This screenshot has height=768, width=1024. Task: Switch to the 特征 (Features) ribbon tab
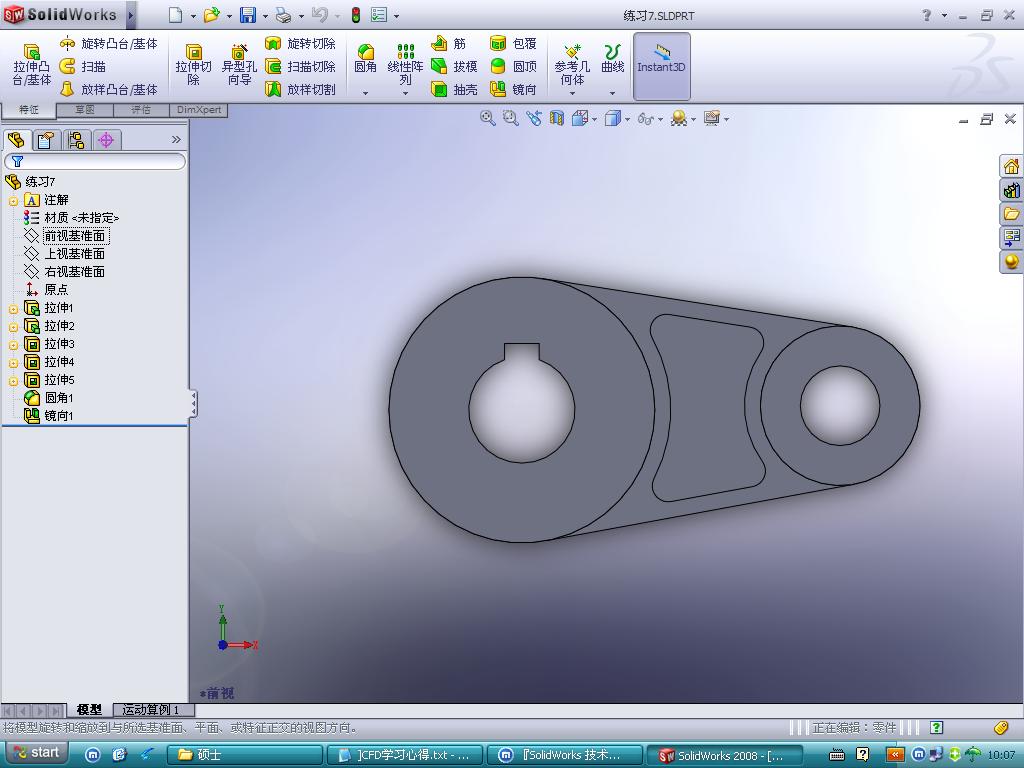pos(29,110)
